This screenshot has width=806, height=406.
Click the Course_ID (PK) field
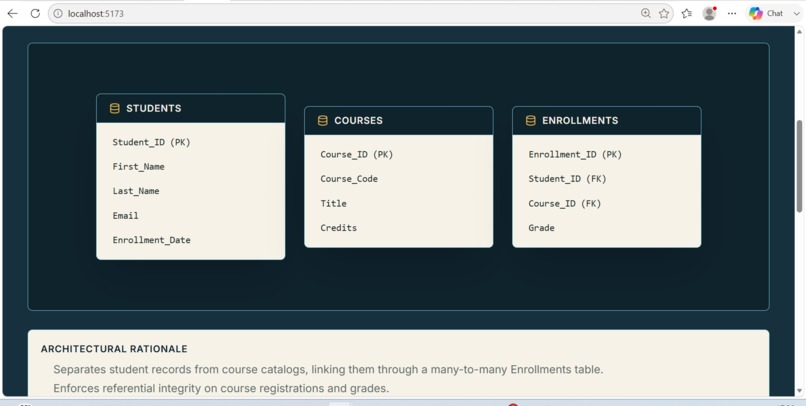coord(357,155)
